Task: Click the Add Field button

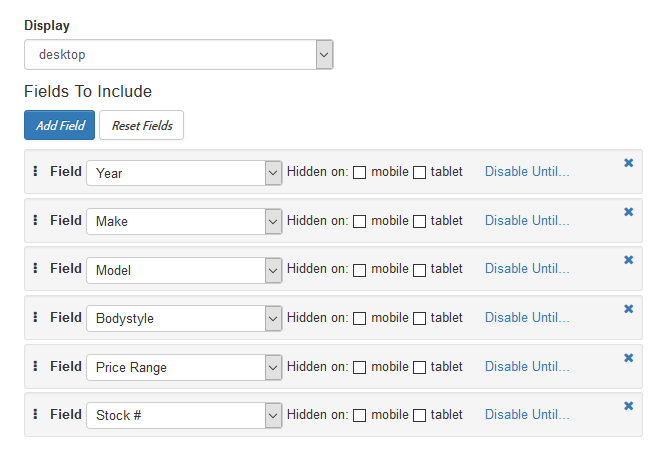Action: [x=59, y=126]
